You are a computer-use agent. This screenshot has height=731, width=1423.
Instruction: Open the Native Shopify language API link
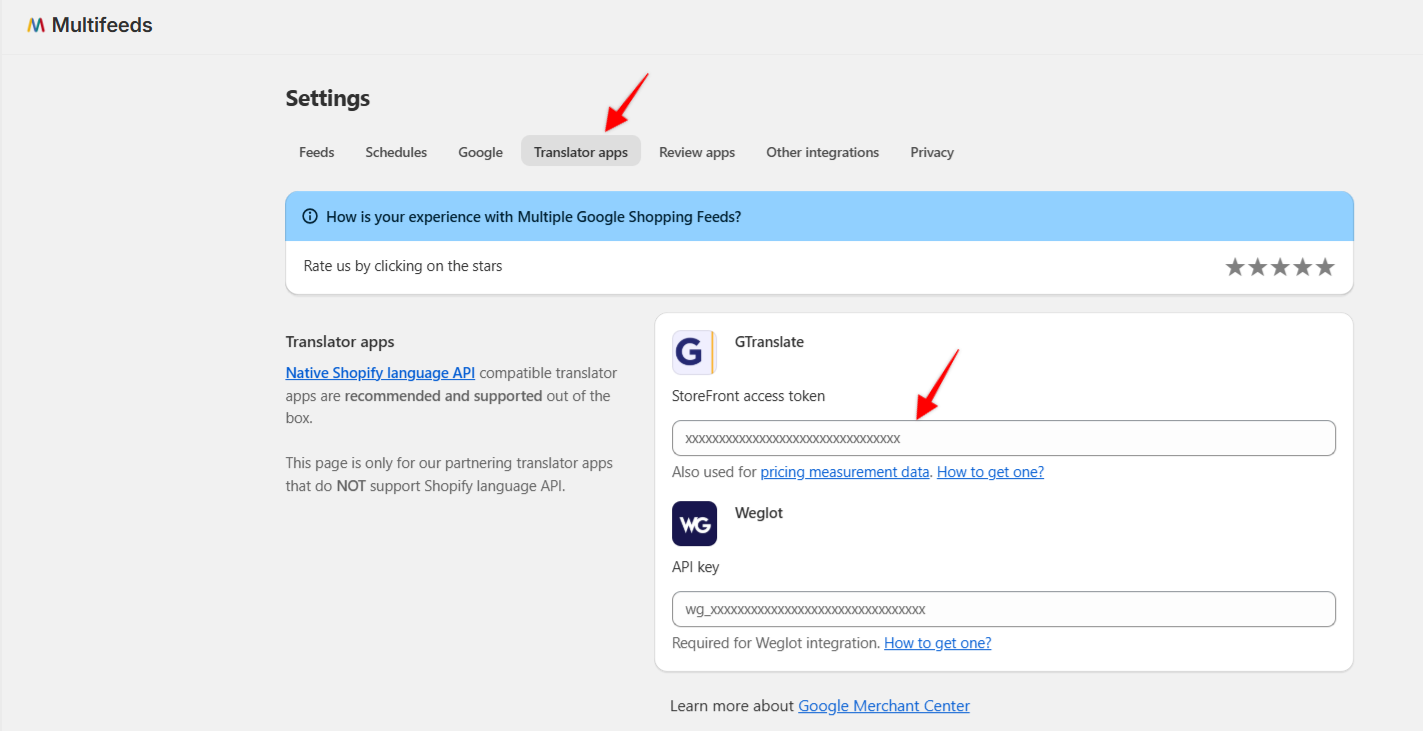point(380,373)
